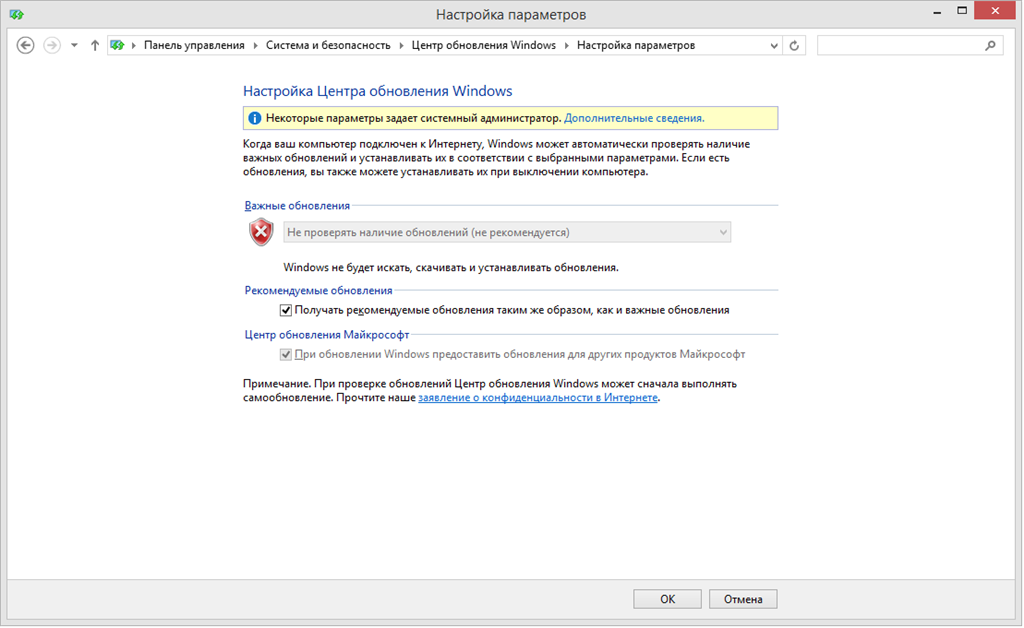Open Панель управления breadcrumb

(x=194, y=45)
